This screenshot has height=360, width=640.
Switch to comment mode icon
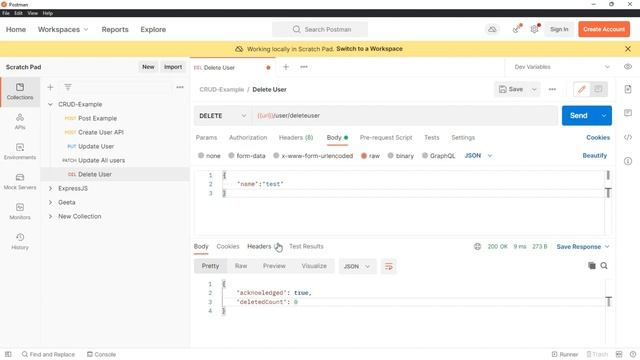click(598, 89)
